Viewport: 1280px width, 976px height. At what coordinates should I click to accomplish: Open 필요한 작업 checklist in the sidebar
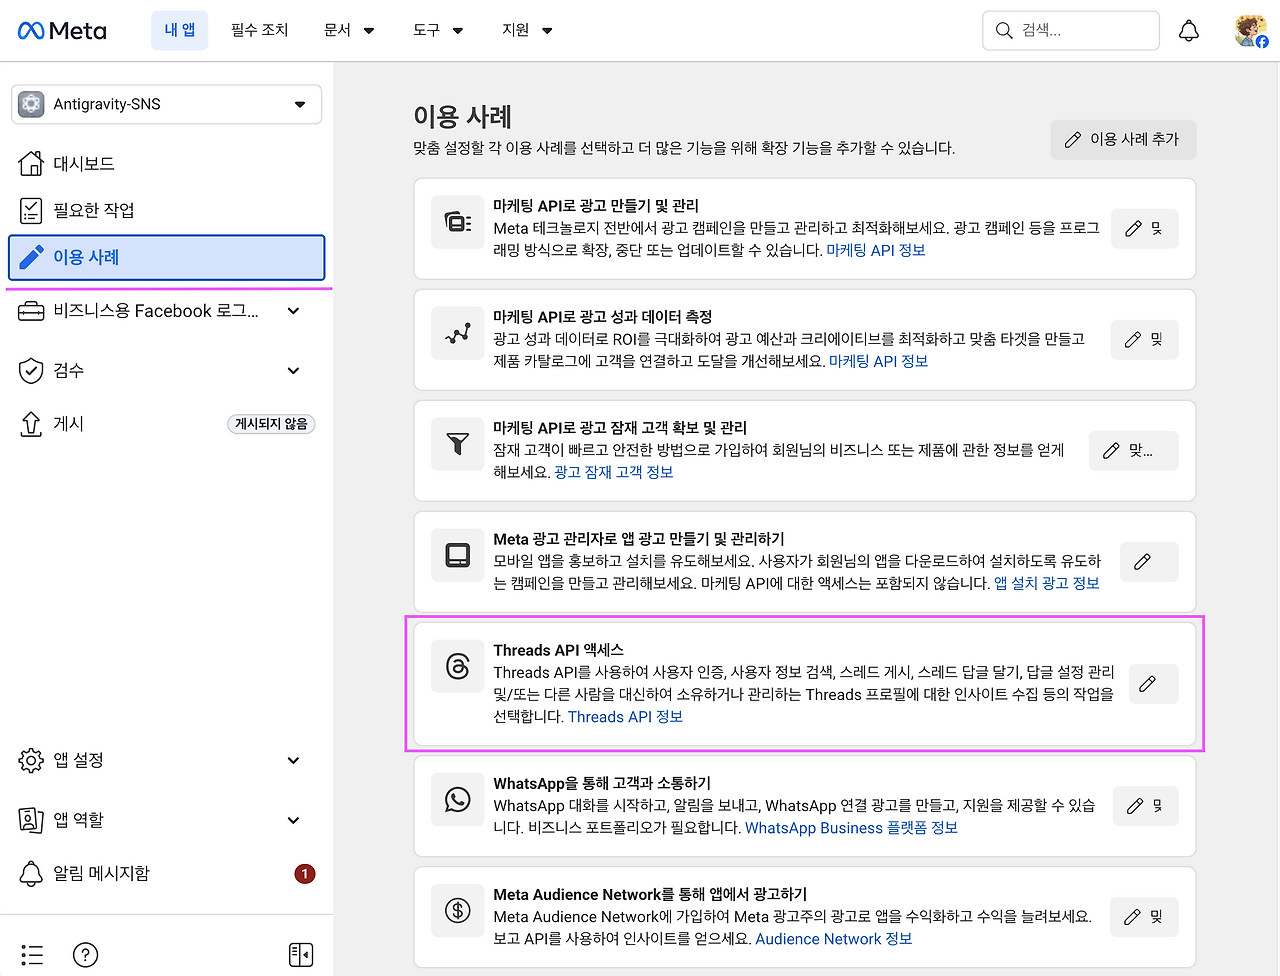[x=166, y=210]
